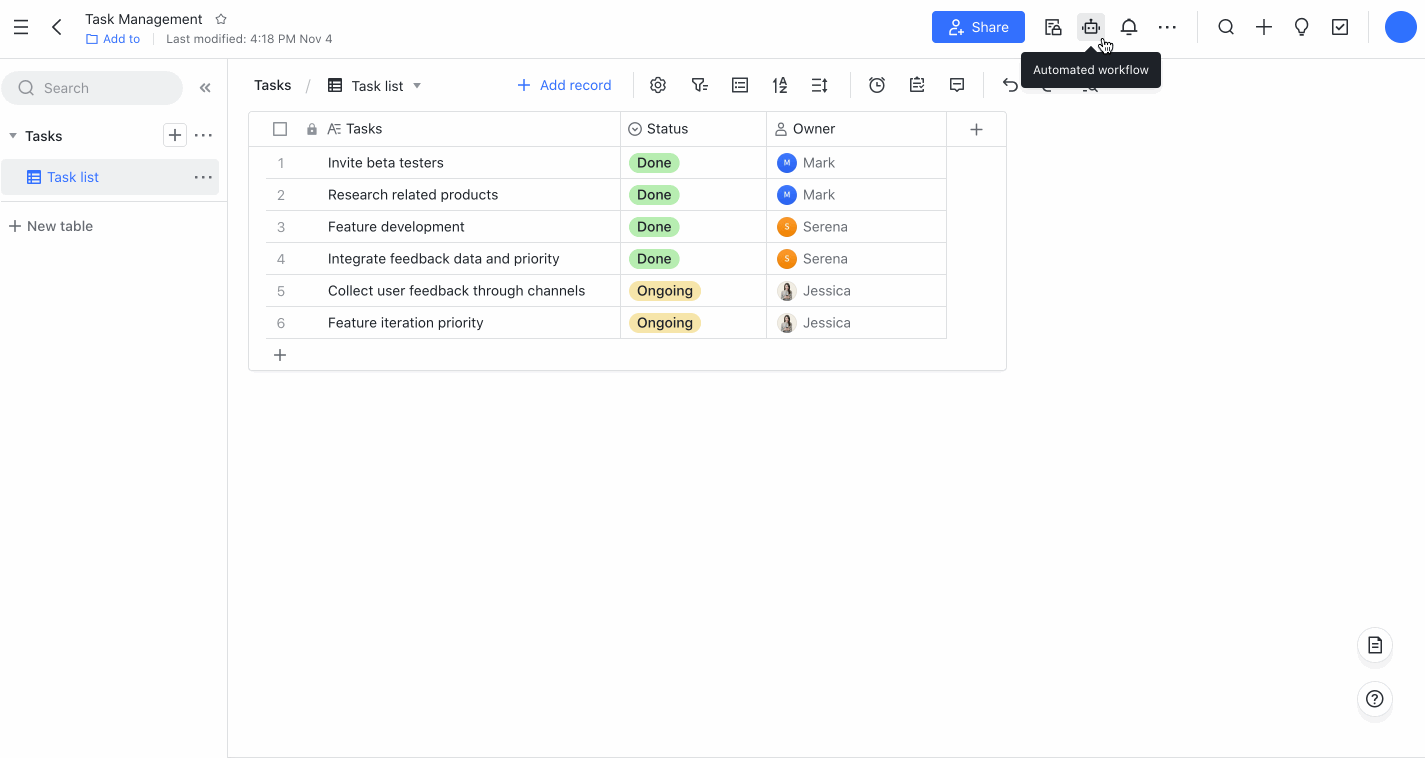Click the undo icon
Screen dimensions: 1425x758
(x=1010, y=85)
